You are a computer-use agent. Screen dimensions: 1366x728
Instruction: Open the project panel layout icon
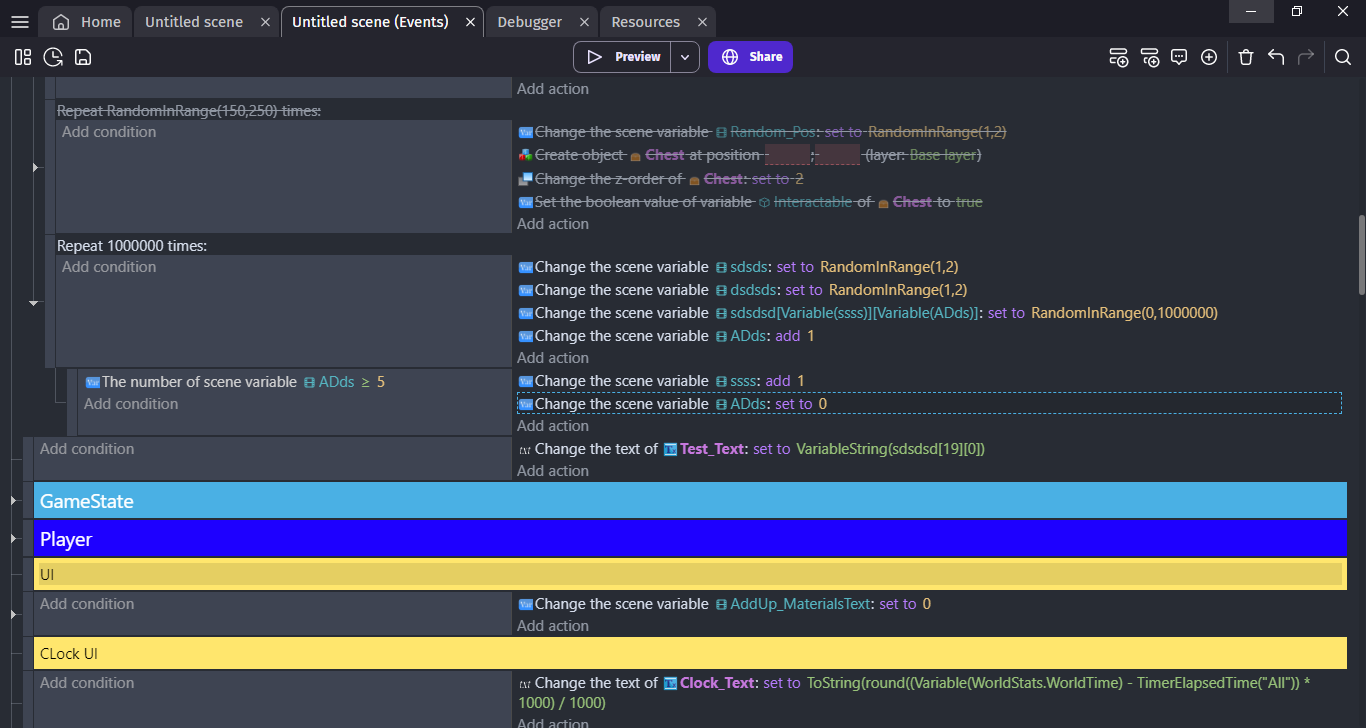22,57
